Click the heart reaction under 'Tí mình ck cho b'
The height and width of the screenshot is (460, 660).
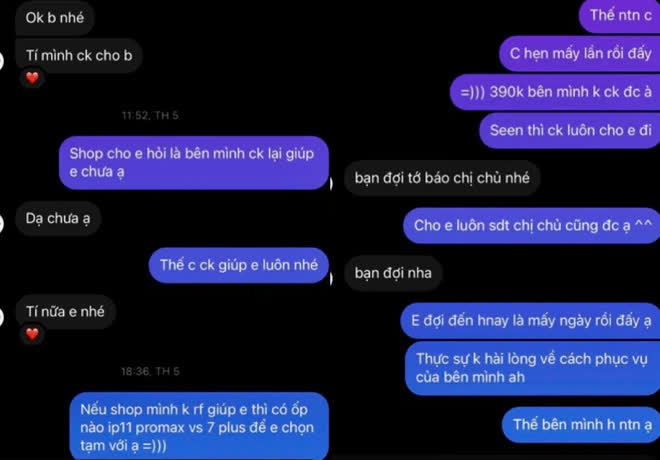[x=32, y=77]
